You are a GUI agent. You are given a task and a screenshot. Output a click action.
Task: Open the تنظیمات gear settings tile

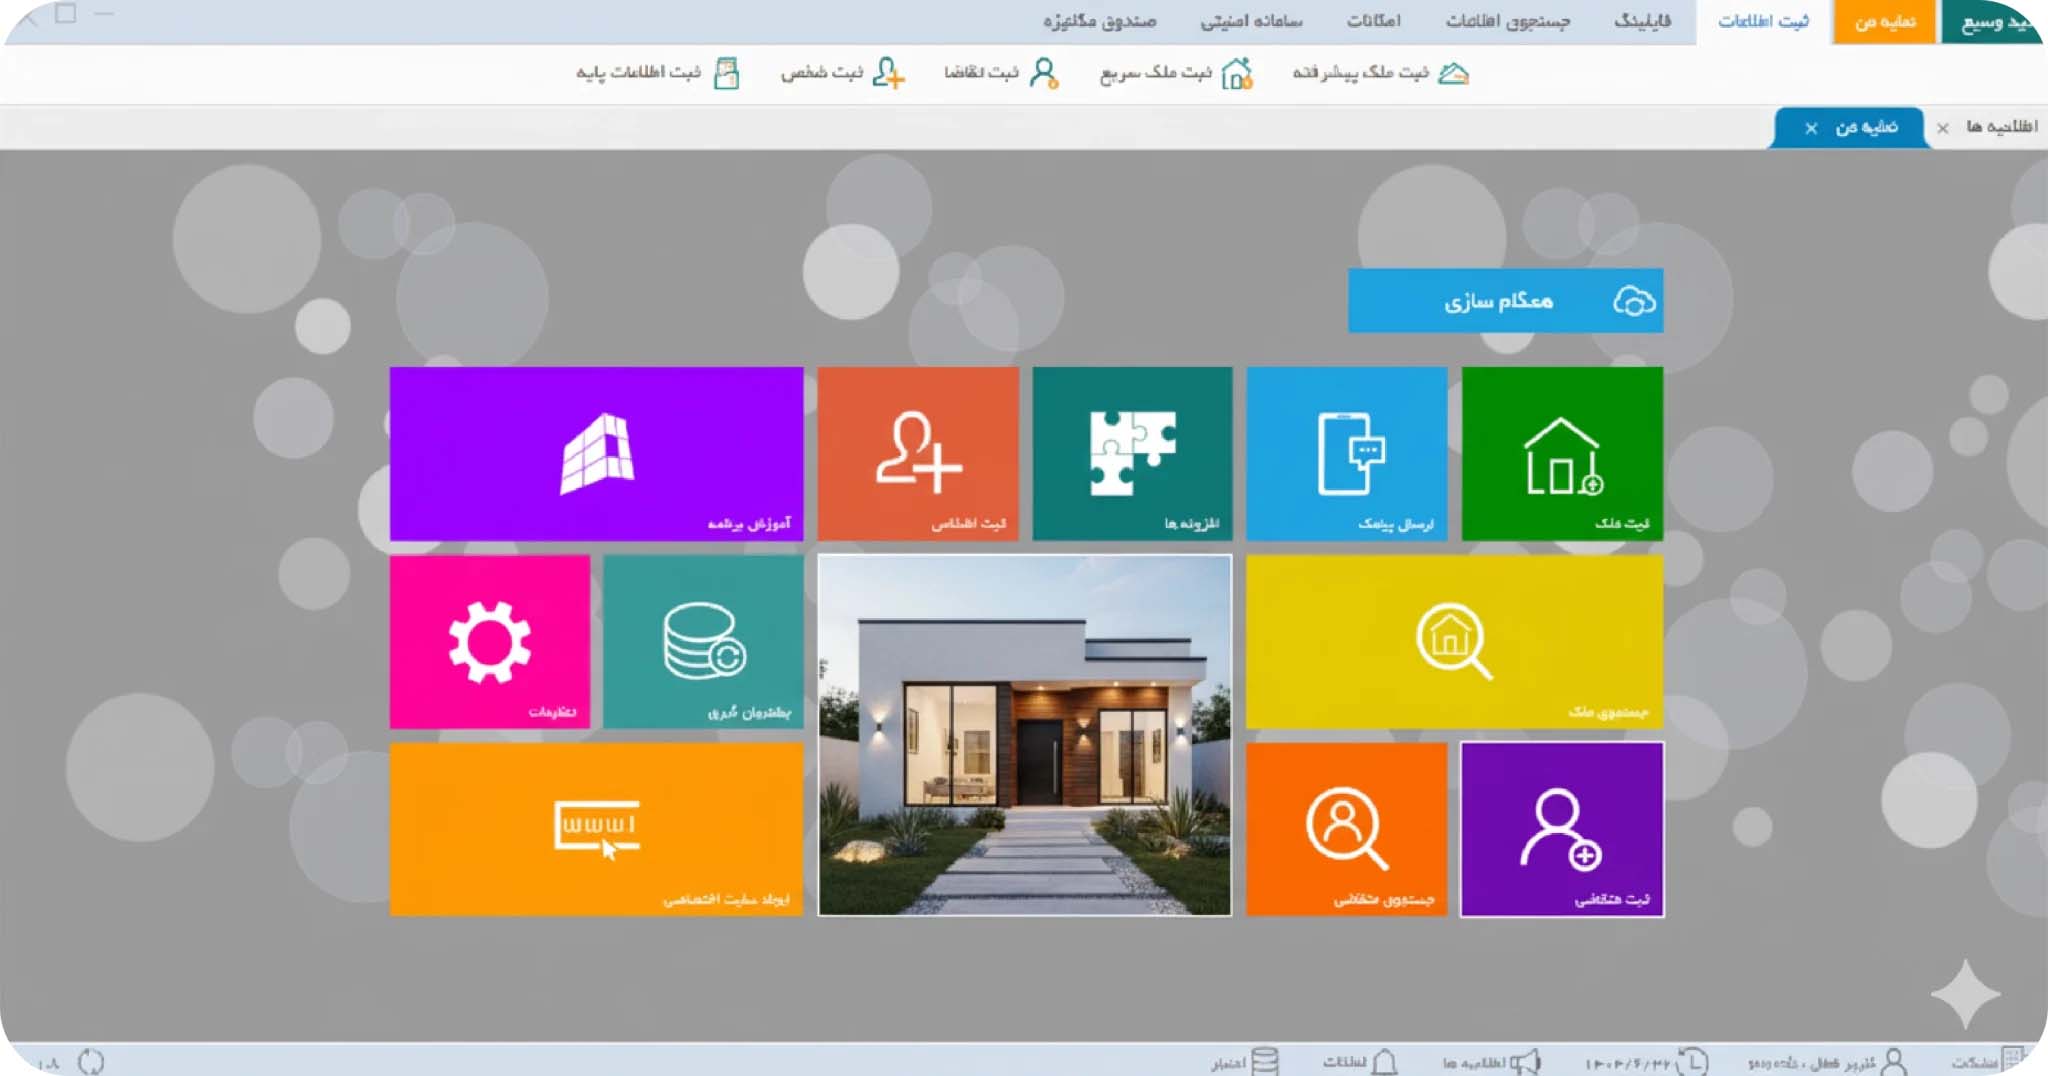pyautogui.click(x=488, y=640)
